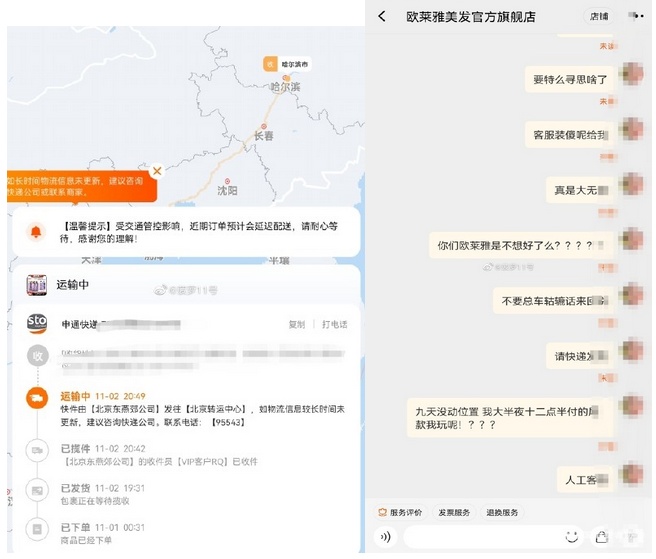
Task: Tap the message 客服装傻呢给我
Action: 570,135
